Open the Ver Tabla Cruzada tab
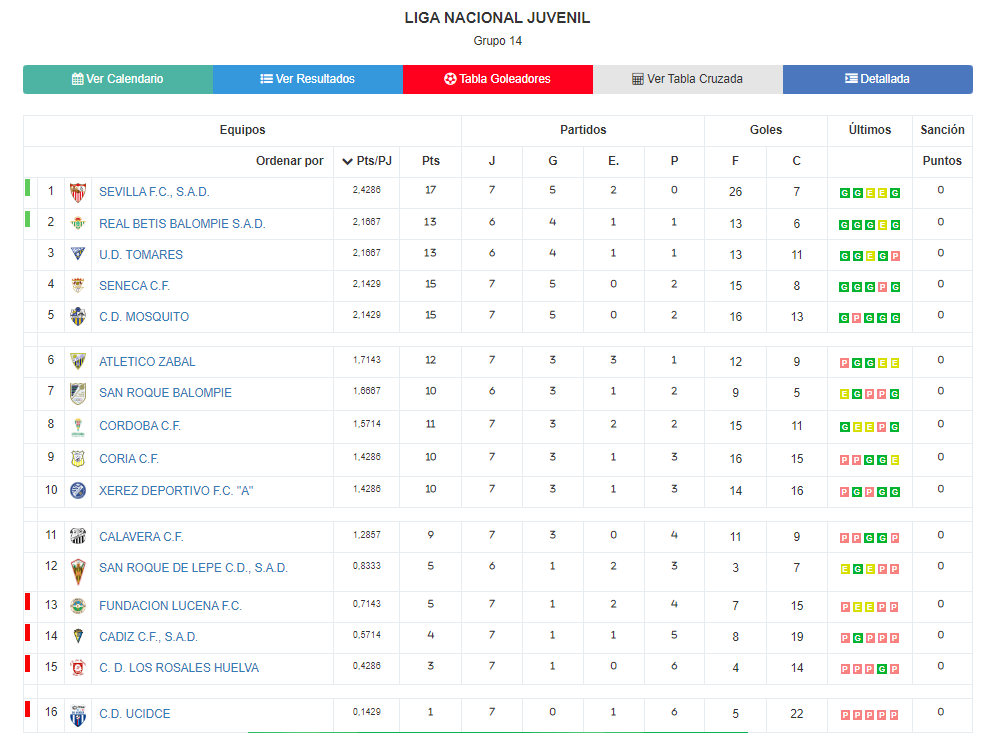The image size is (997, 733). point(687,79)
